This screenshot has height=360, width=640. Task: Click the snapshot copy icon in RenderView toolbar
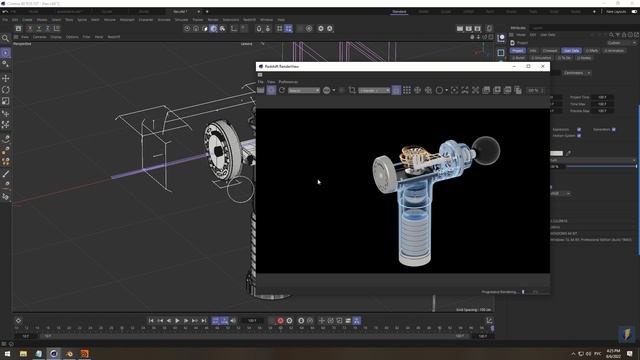pyautogui.click(x=518, y=90)
